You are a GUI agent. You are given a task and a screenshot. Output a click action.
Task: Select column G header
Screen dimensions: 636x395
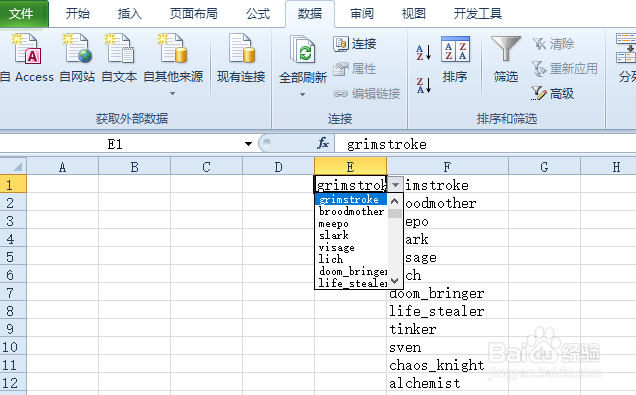544,167
